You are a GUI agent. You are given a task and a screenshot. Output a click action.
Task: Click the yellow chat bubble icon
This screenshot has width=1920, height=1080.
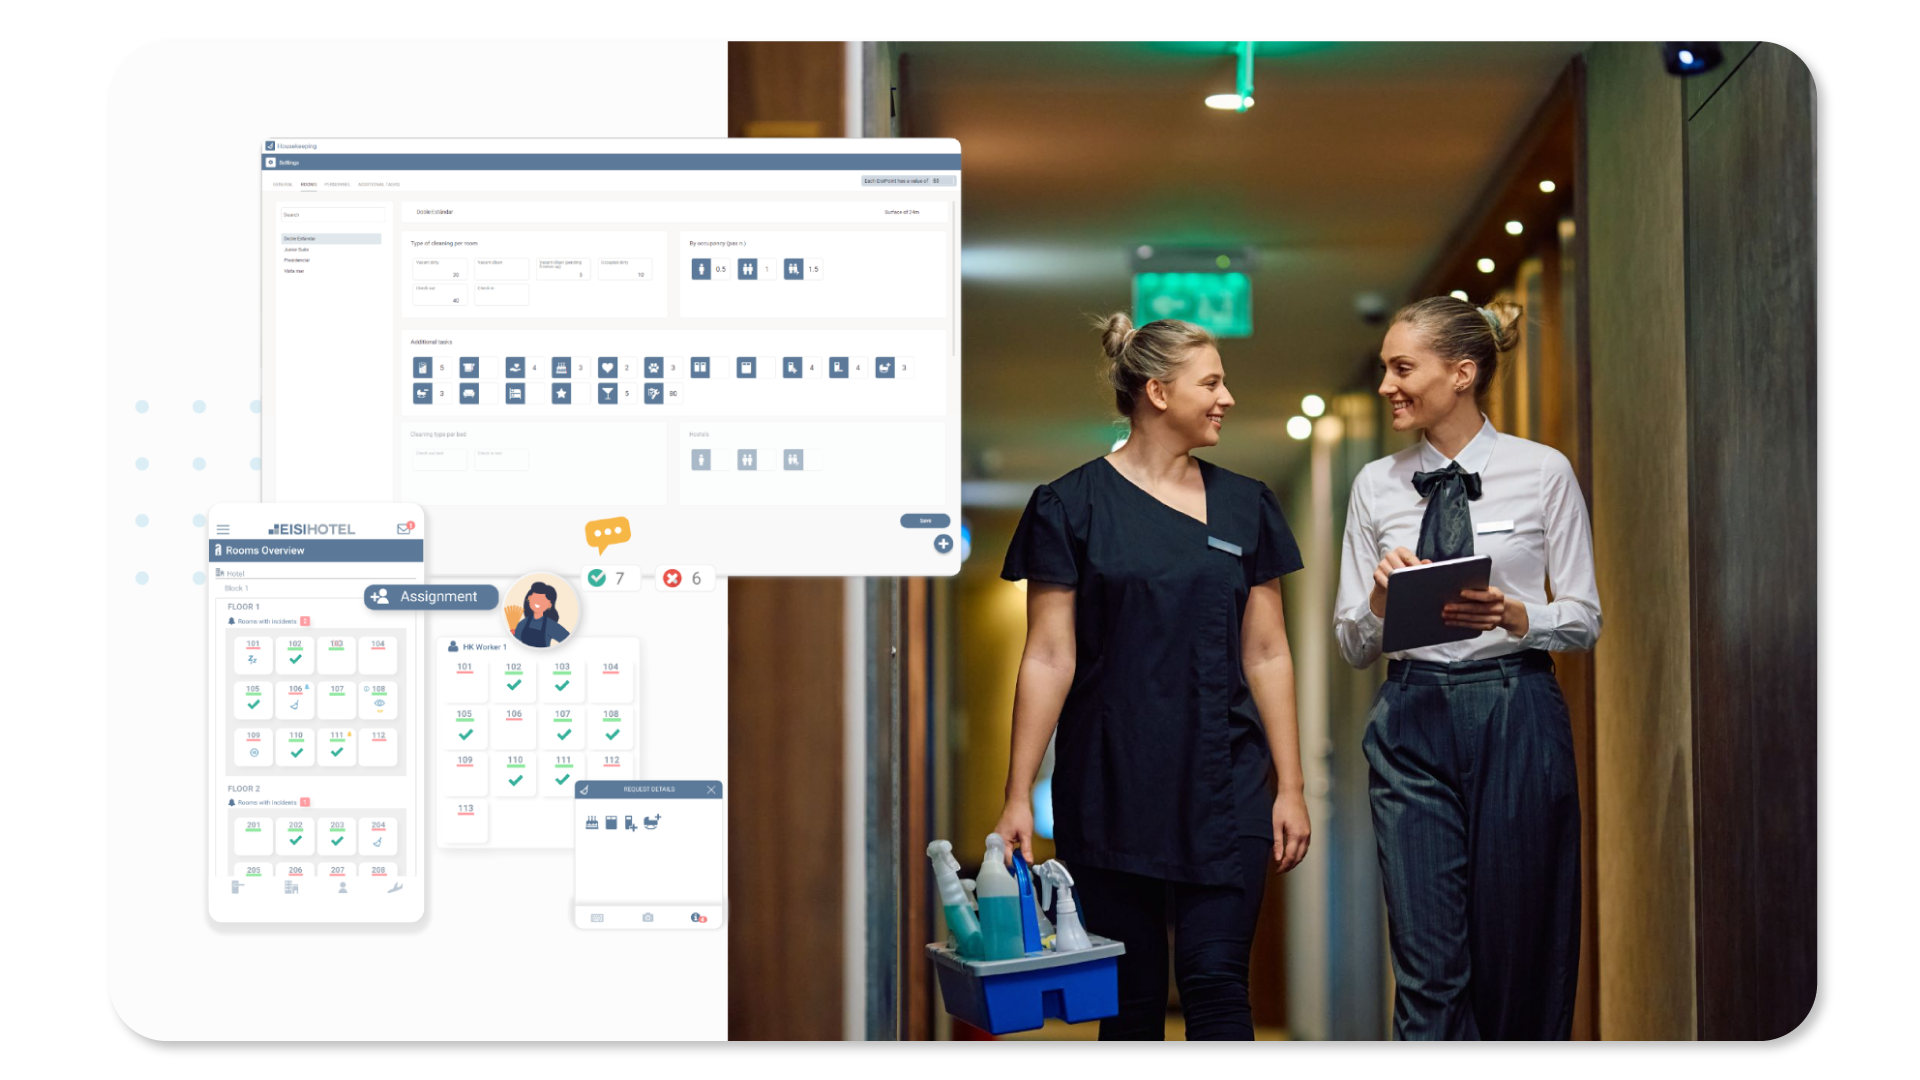tap(608, 534)
